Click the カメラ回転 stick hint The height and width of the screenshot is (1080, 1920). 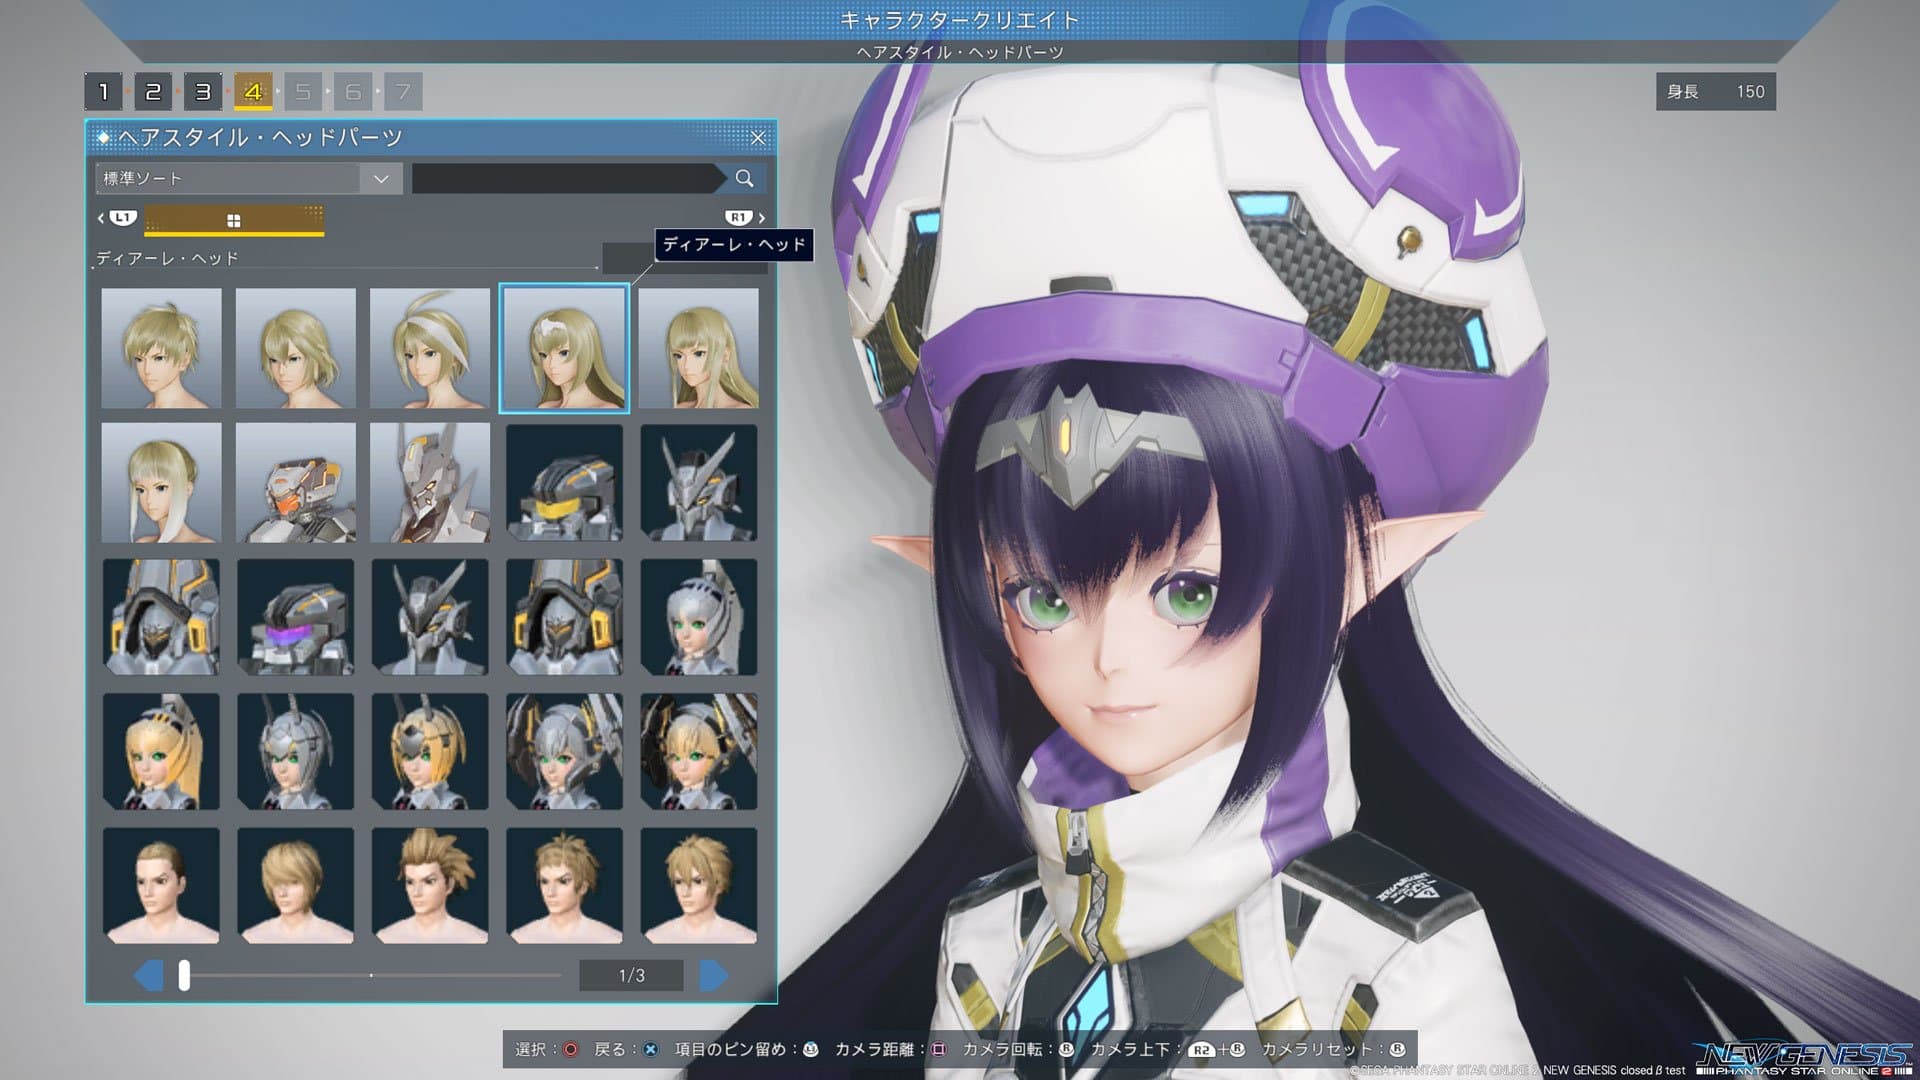pyautogui.click(x=1019, y=1049)
